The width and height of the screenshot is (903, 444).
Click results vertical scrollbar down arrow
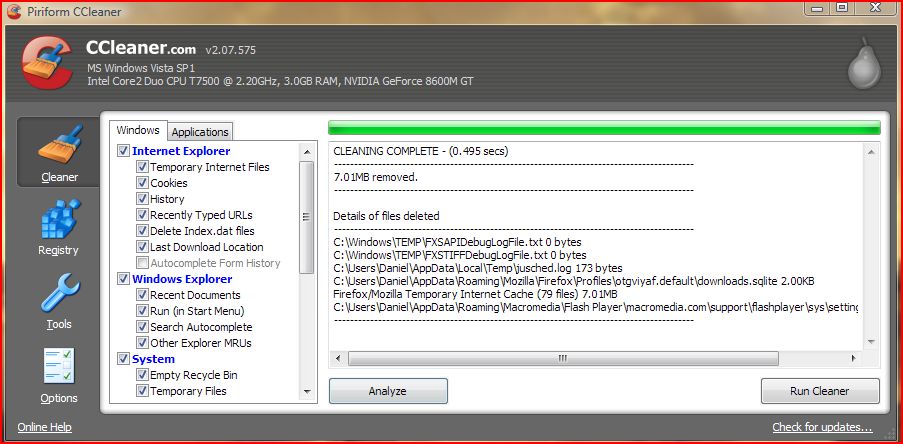coord(871,341)
